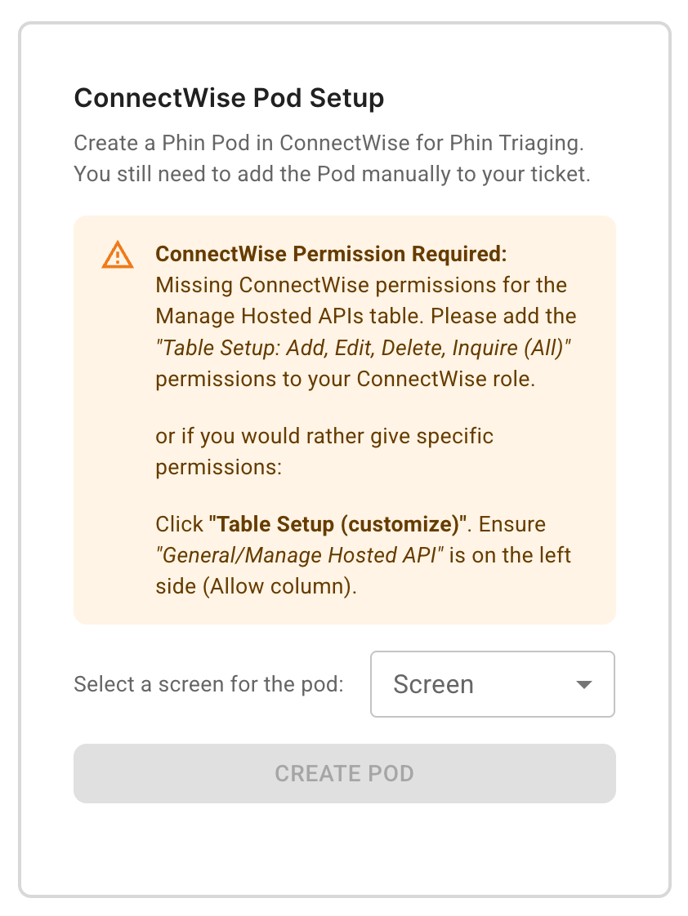The height and width of the screenshot is (916, 688).
Task: Click 'permissions to your ConnectWise role' line
Action: click(x=345, y=380)
